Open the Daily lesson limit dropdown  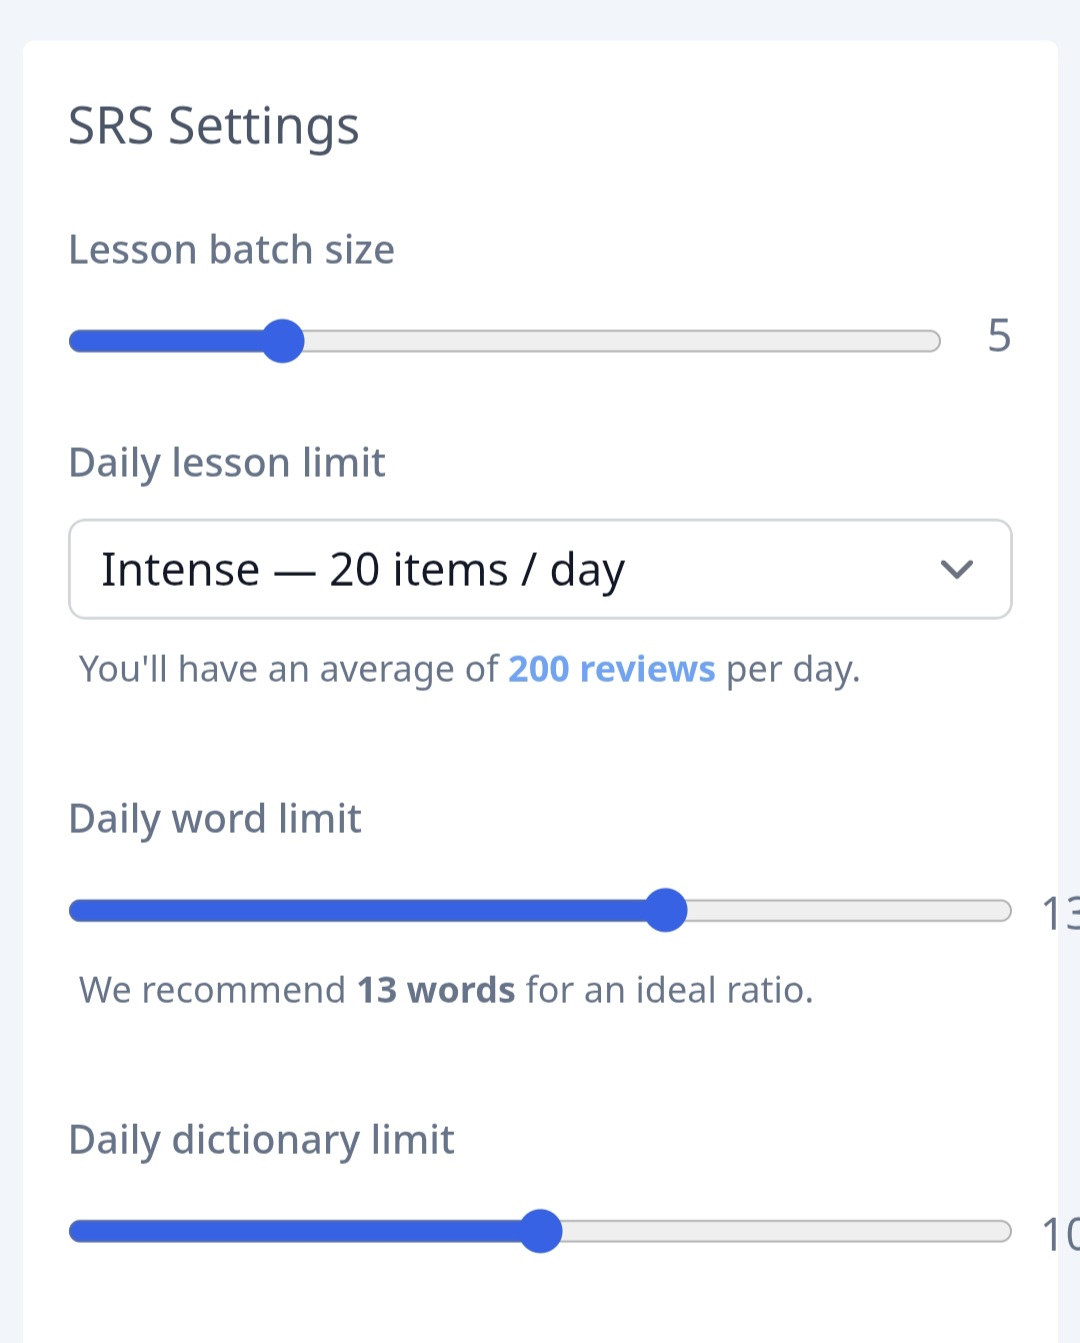click(x=540, y=569)
